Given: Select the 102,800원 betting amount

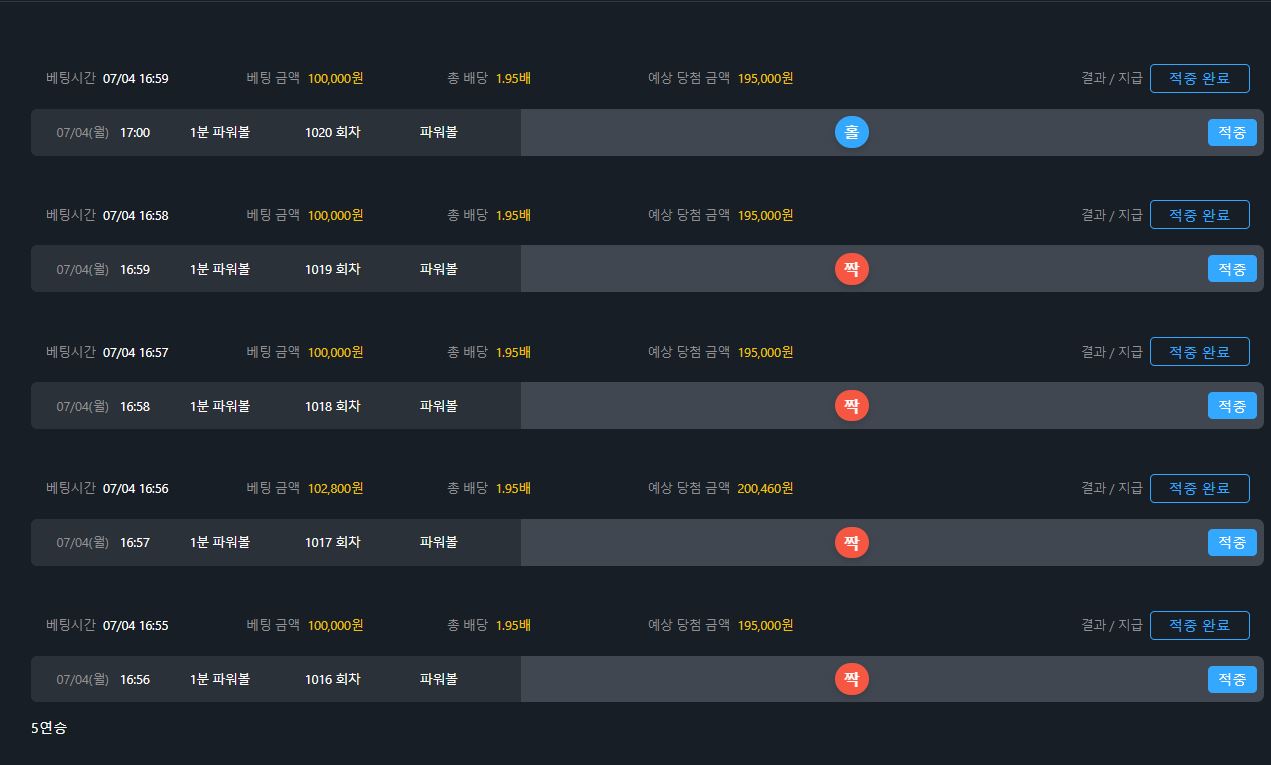Looking at the screenshot, I should point(335,488).
